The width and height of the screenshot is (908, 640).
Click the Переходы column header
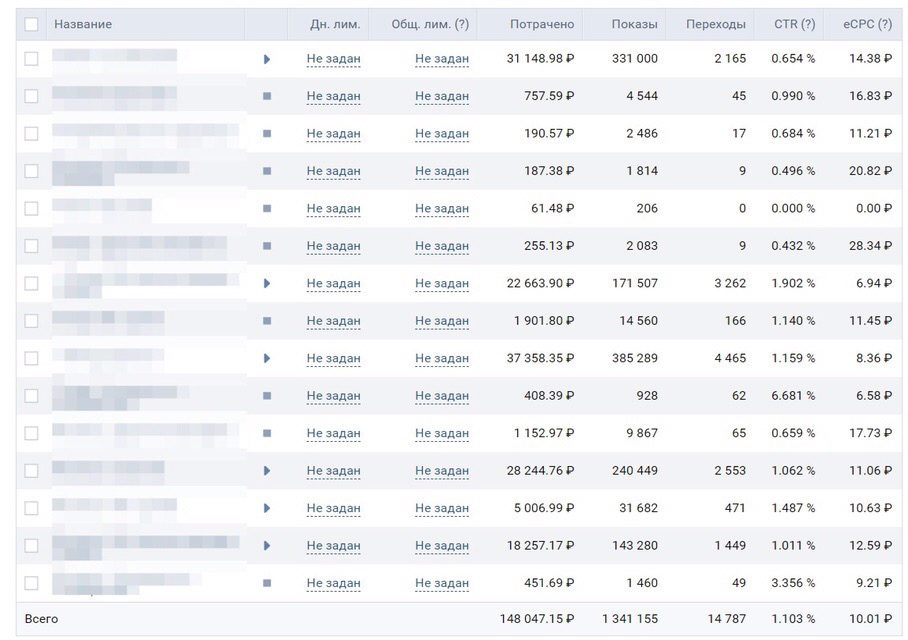pyautogui.click(x=715, y=24)
